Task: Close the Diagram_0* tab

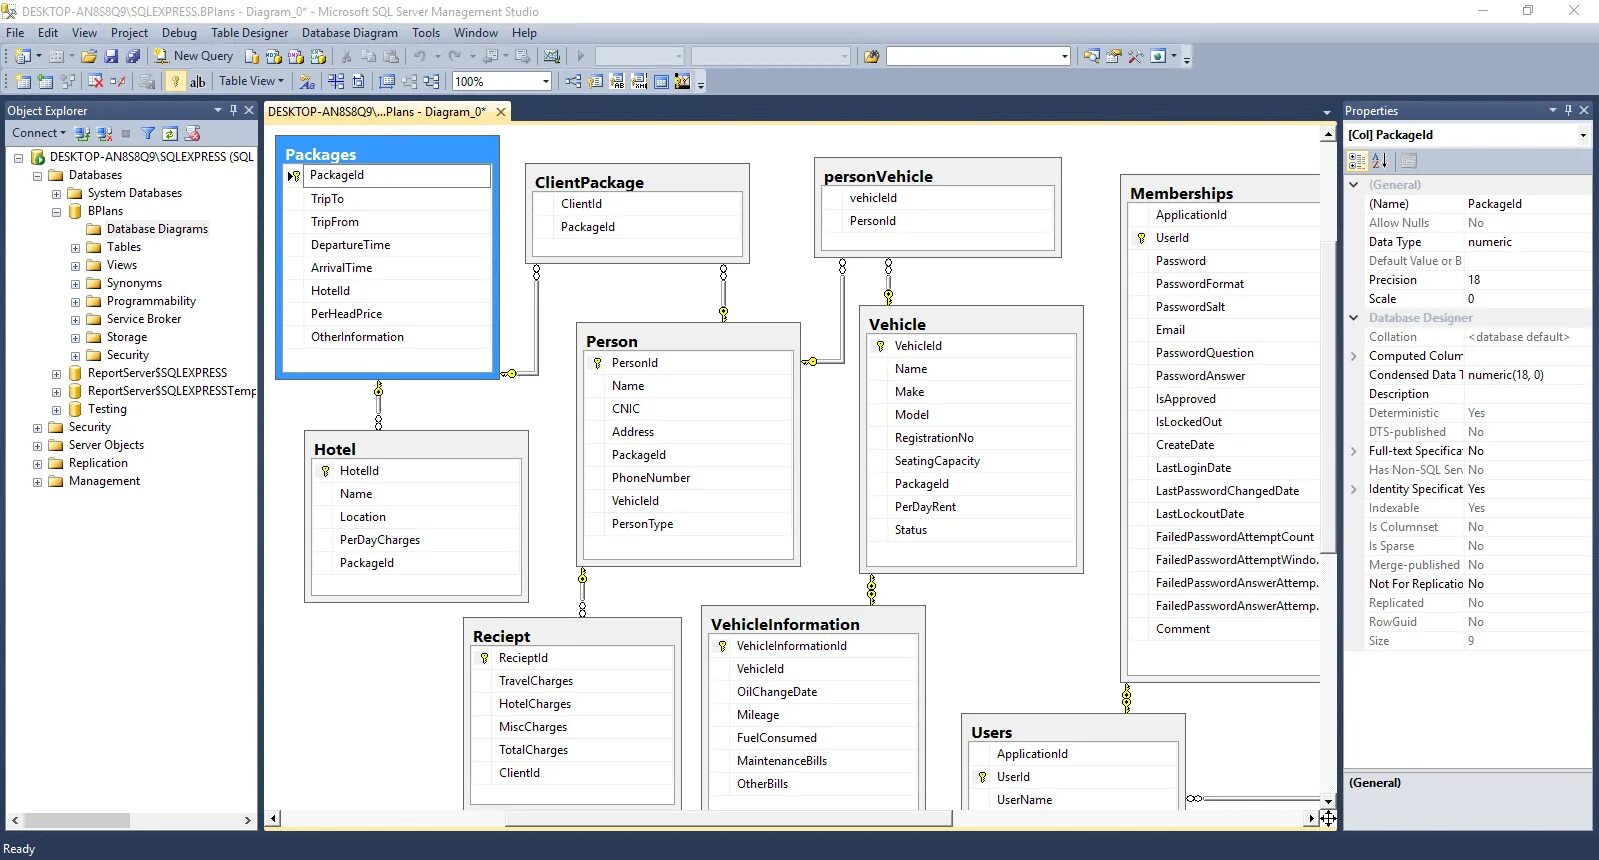Action: [x=501, y=112]
